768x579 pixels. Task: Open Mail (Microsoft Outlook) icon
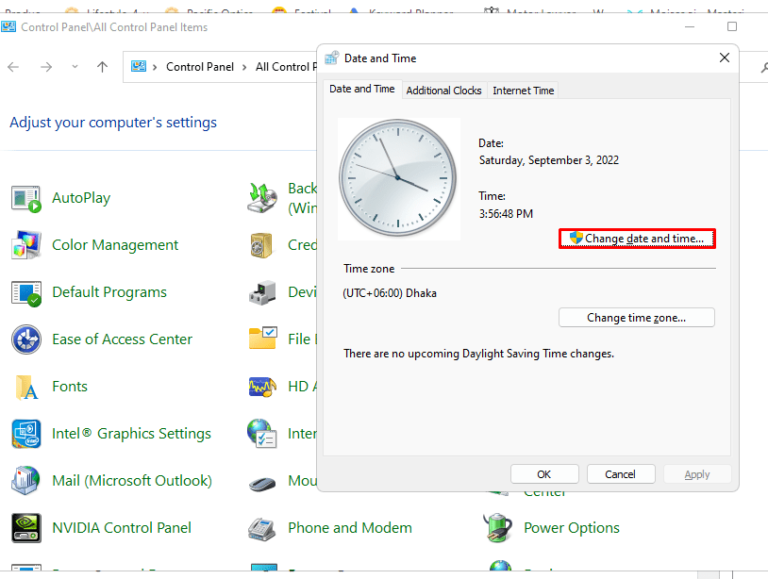pos(26,481)
